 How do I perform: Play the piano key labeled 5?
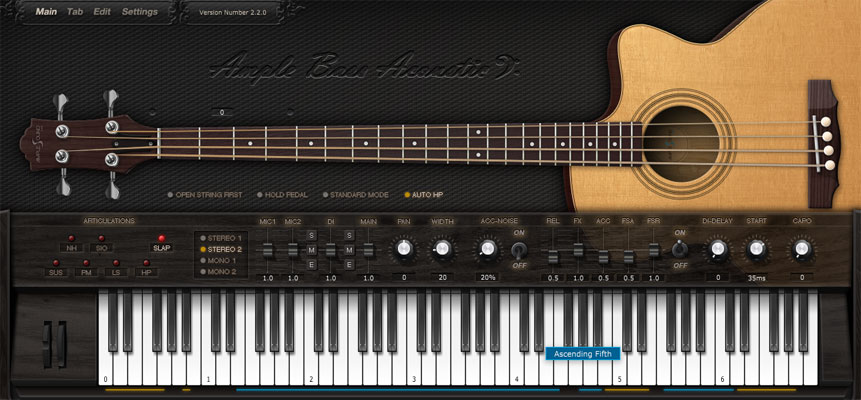tap(619, 368)
